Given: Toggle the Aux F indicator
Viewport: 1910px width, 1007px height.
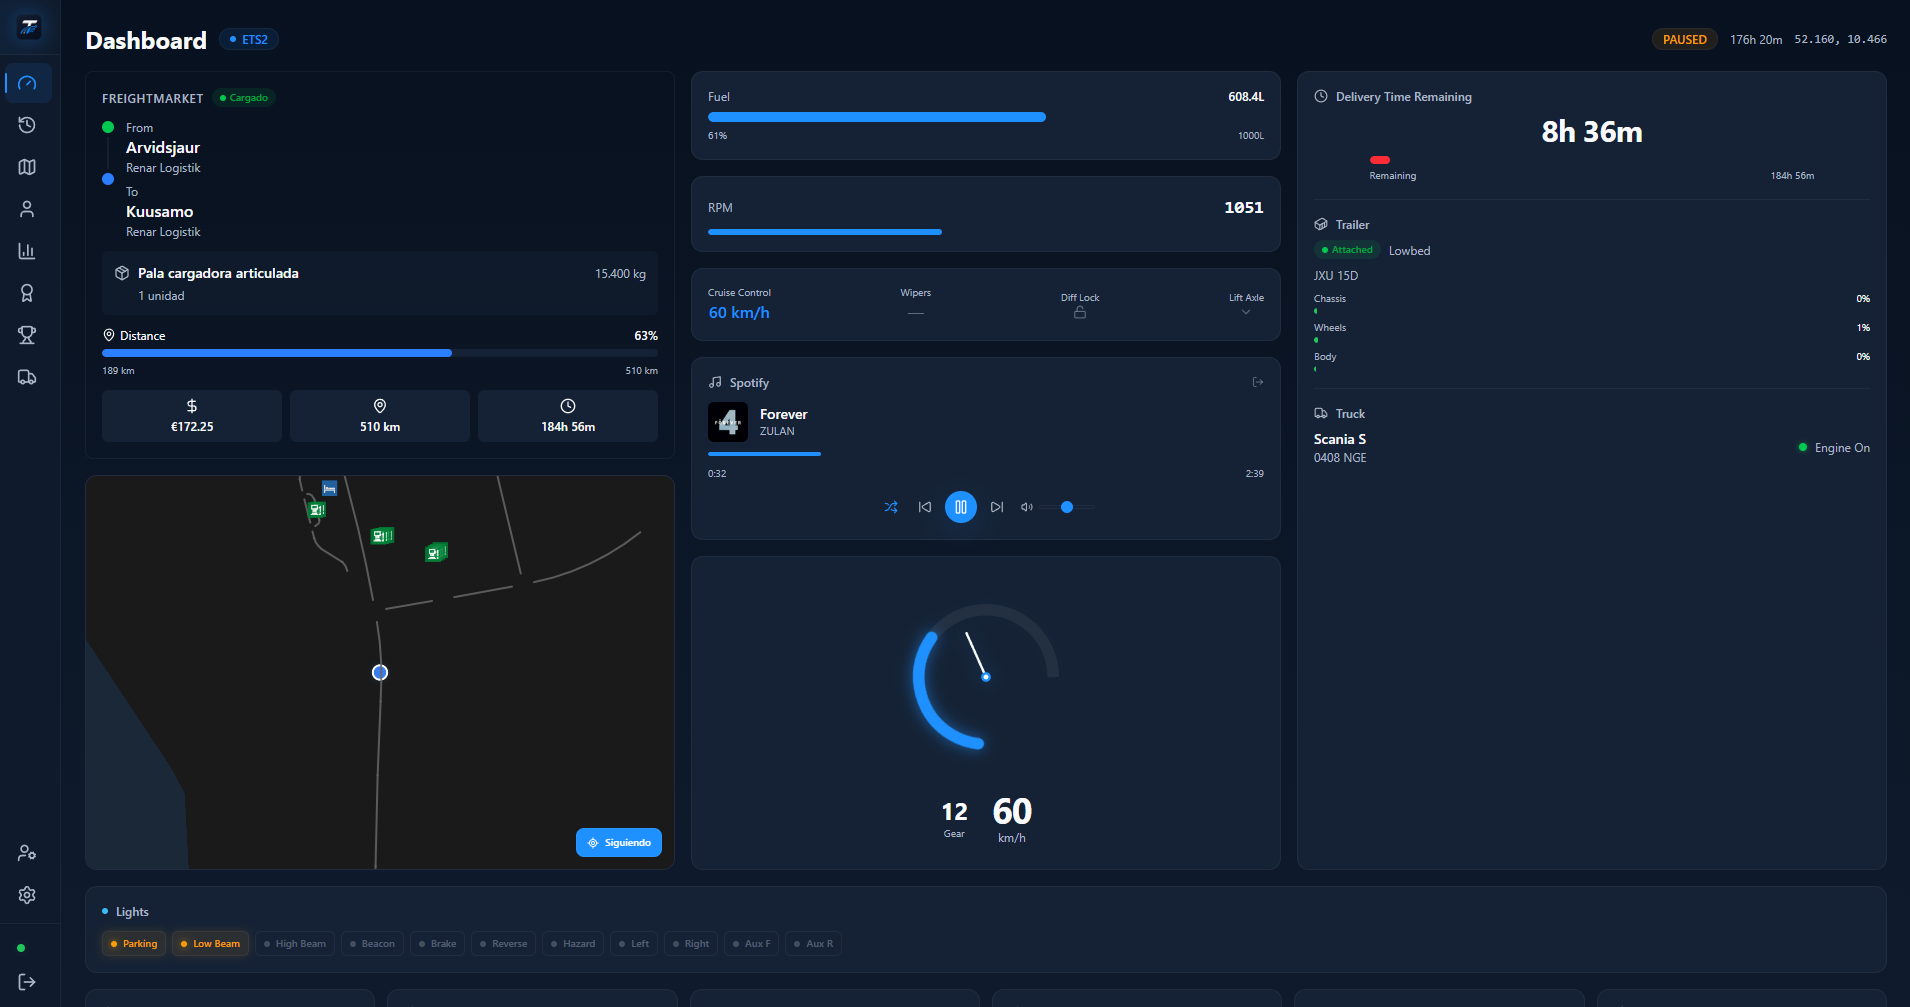Looking at the screenshot, I should (x=751, y=944).
